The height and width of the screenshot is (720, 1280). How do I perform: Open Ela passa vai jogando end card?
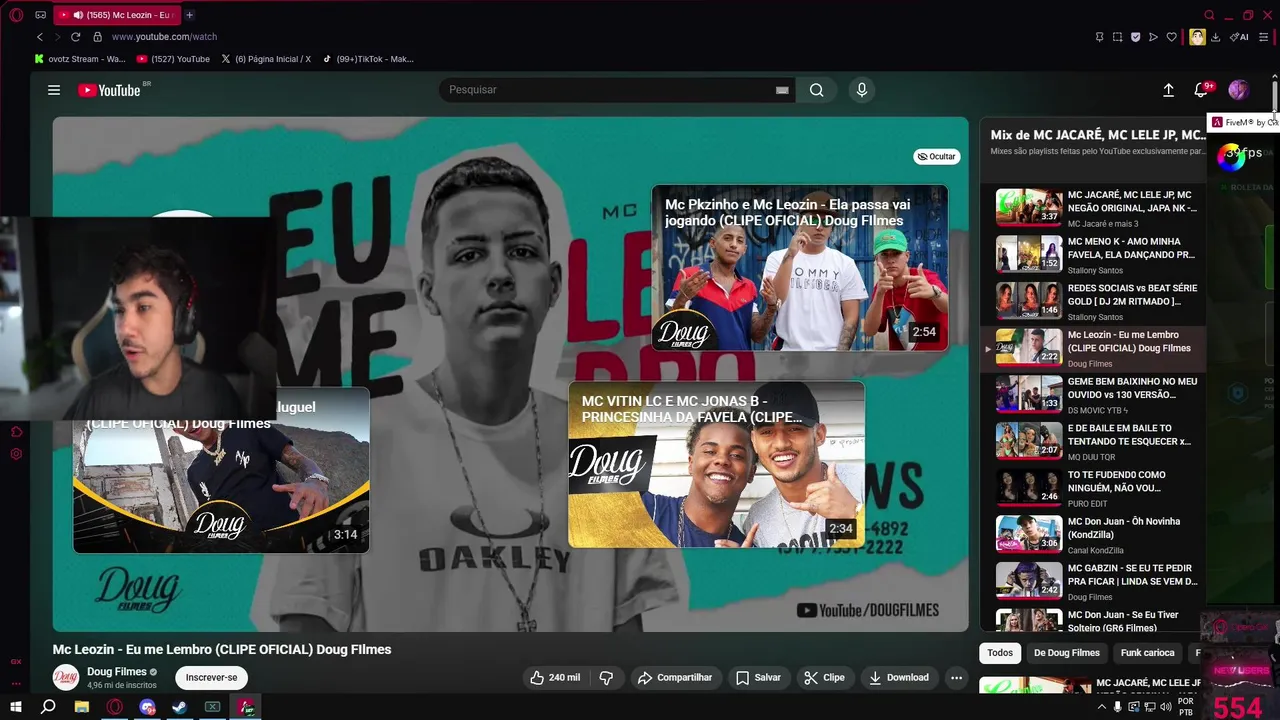click(800, 268)
